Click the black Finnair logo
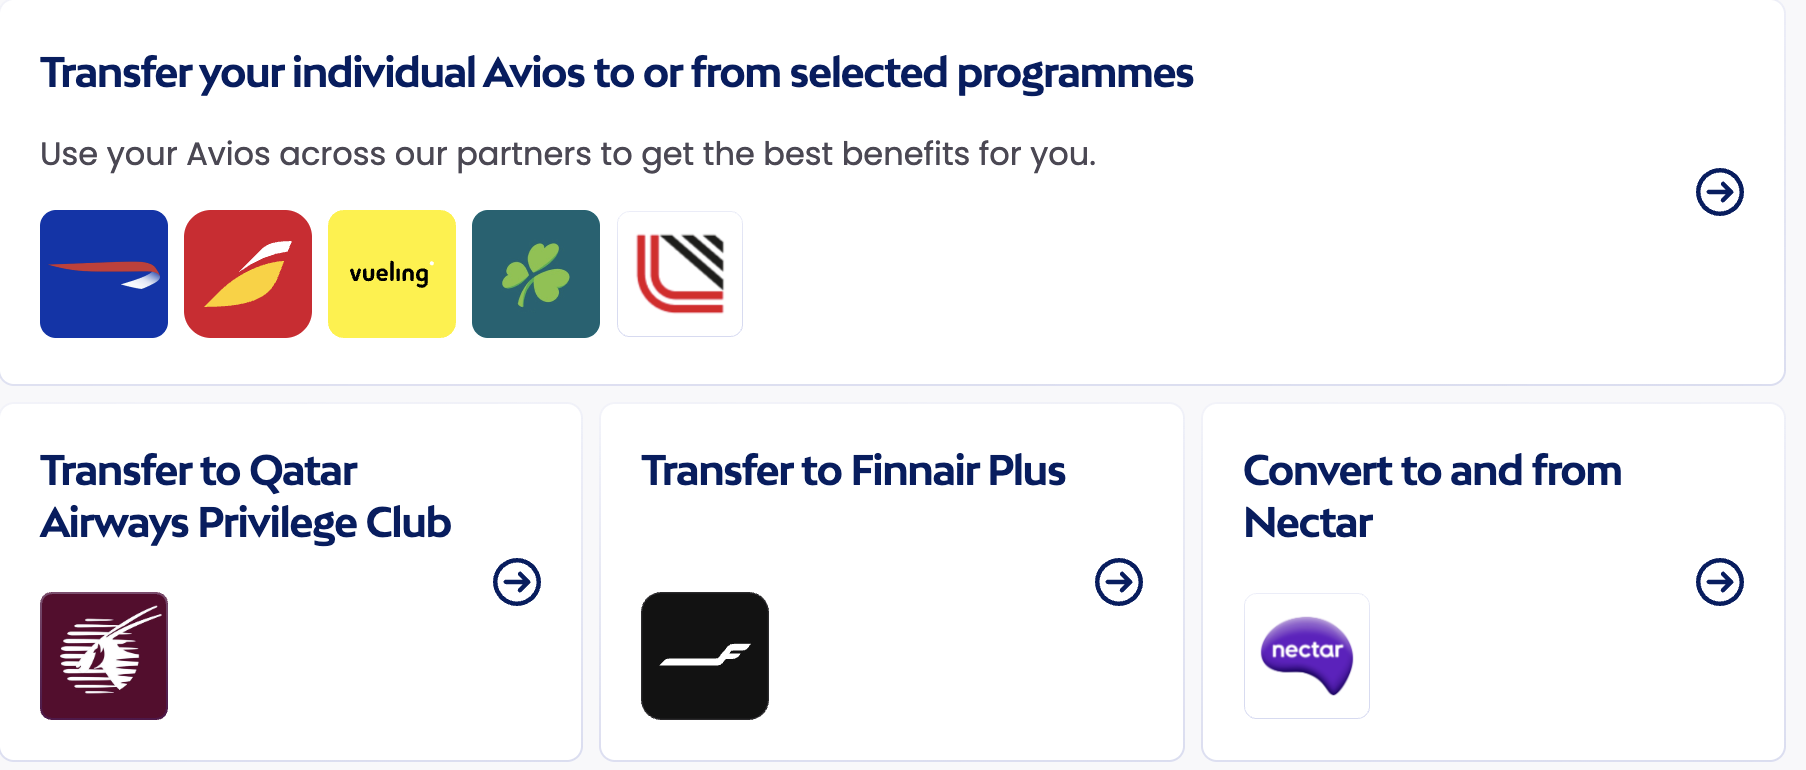Image resolution: width=1806 pixels, height=770 pixels. coord(705,656)
